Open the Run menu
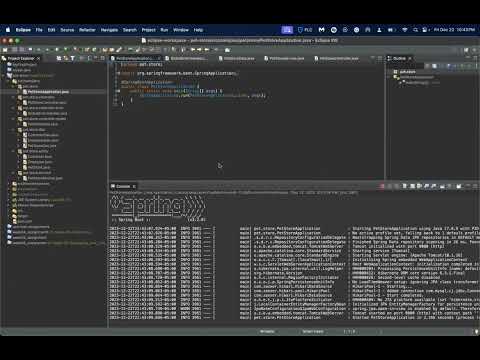Viewport: 480px width, 360px height. (164, 30)
